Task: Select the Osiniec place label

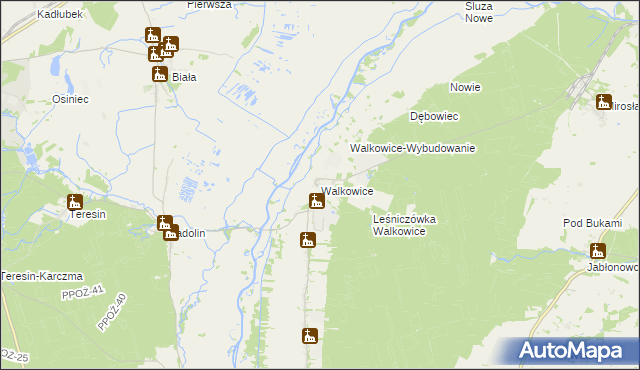Action: 70,99
